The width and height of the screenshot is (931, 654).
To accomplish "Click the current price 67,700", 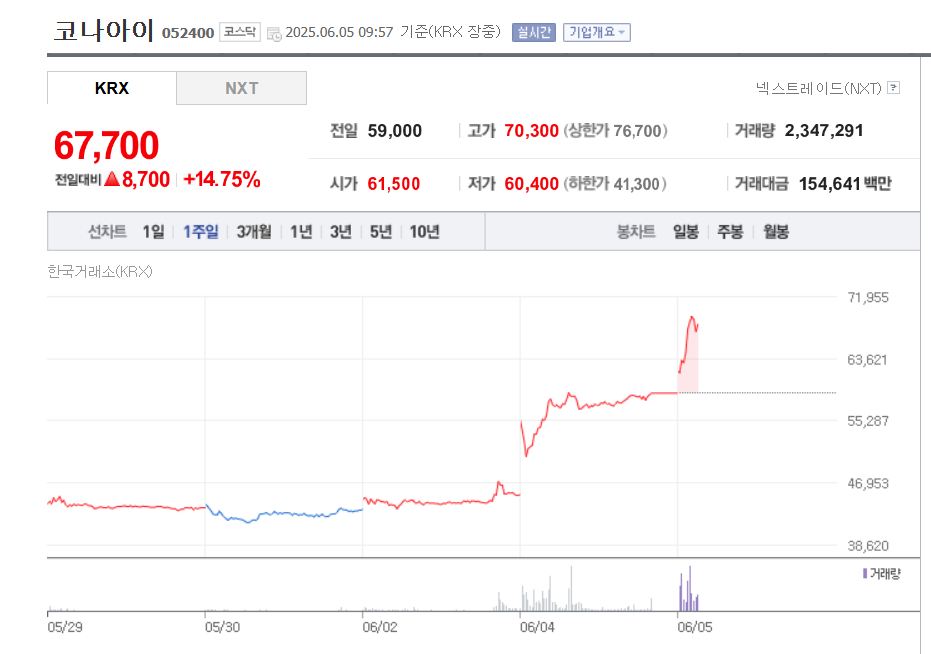I will pos(106,146).
